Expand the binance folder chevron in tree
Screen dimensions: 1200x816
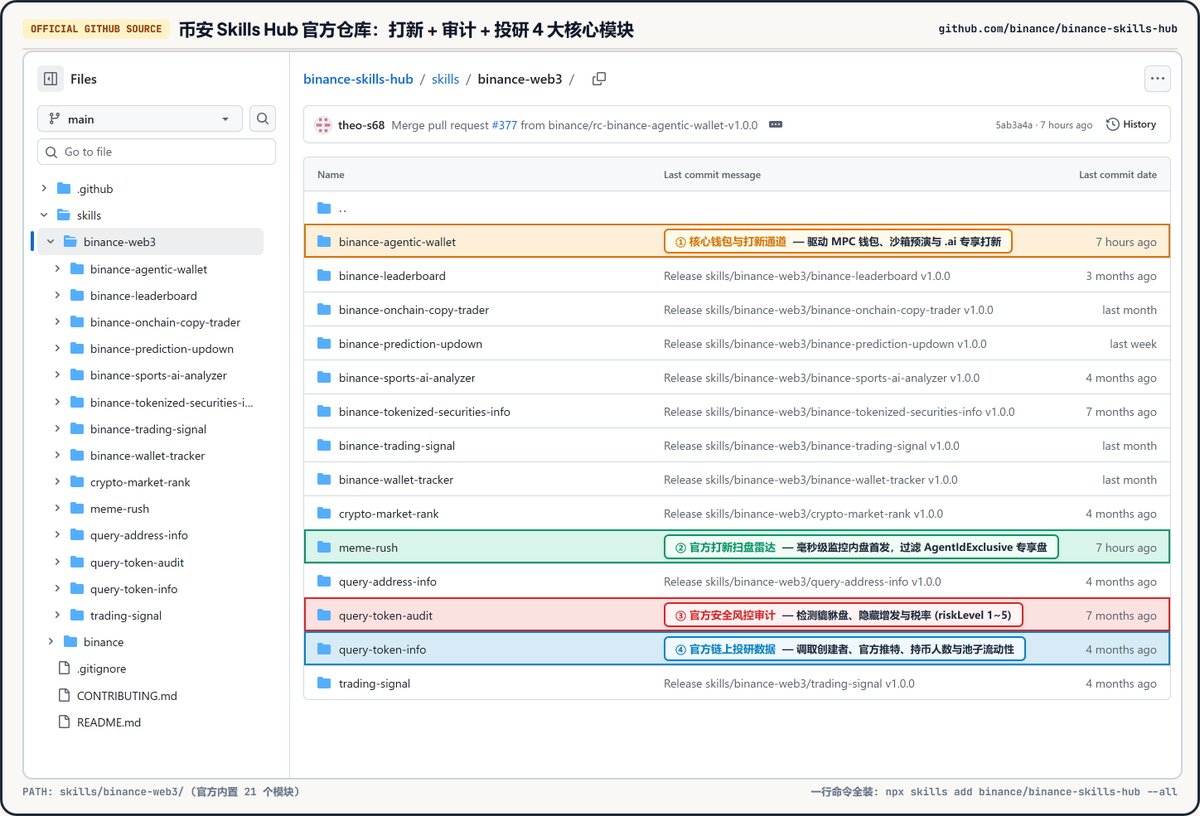click(x=51, y=642)
